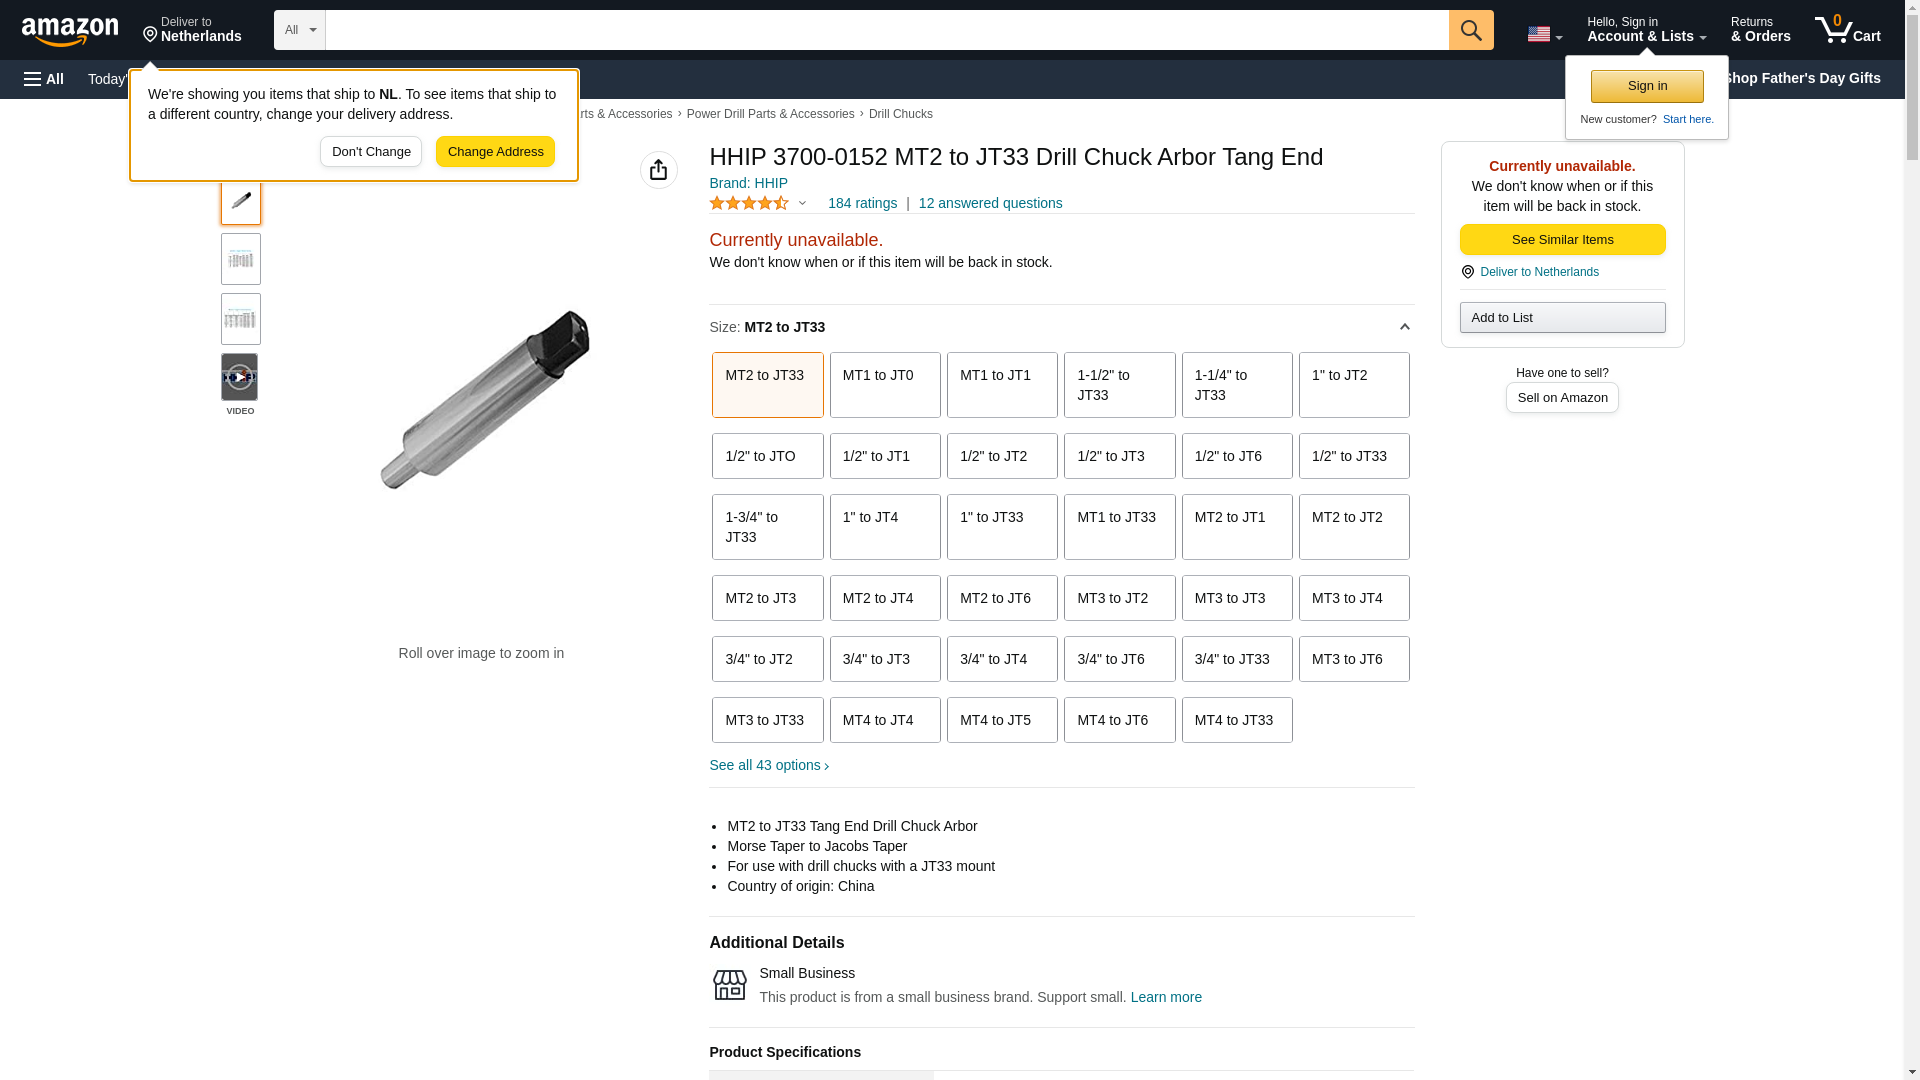Play the product video thumbnail

point(240,377)
